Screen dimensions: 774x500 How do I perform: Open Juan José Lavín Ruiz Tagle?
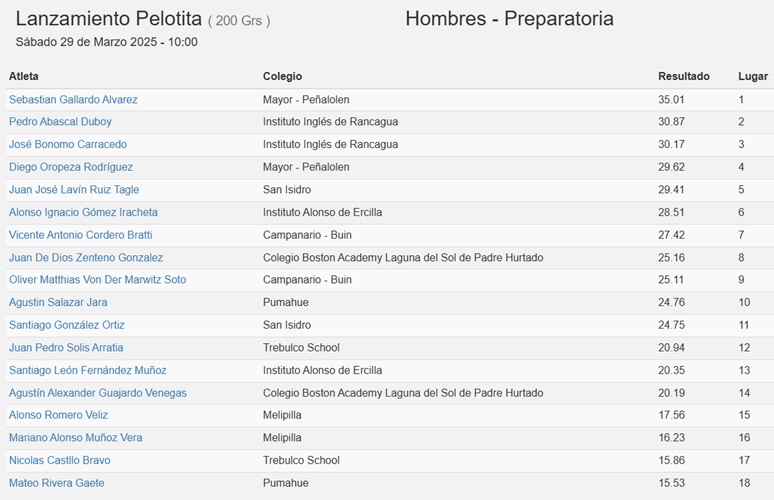tap(74, 190)
